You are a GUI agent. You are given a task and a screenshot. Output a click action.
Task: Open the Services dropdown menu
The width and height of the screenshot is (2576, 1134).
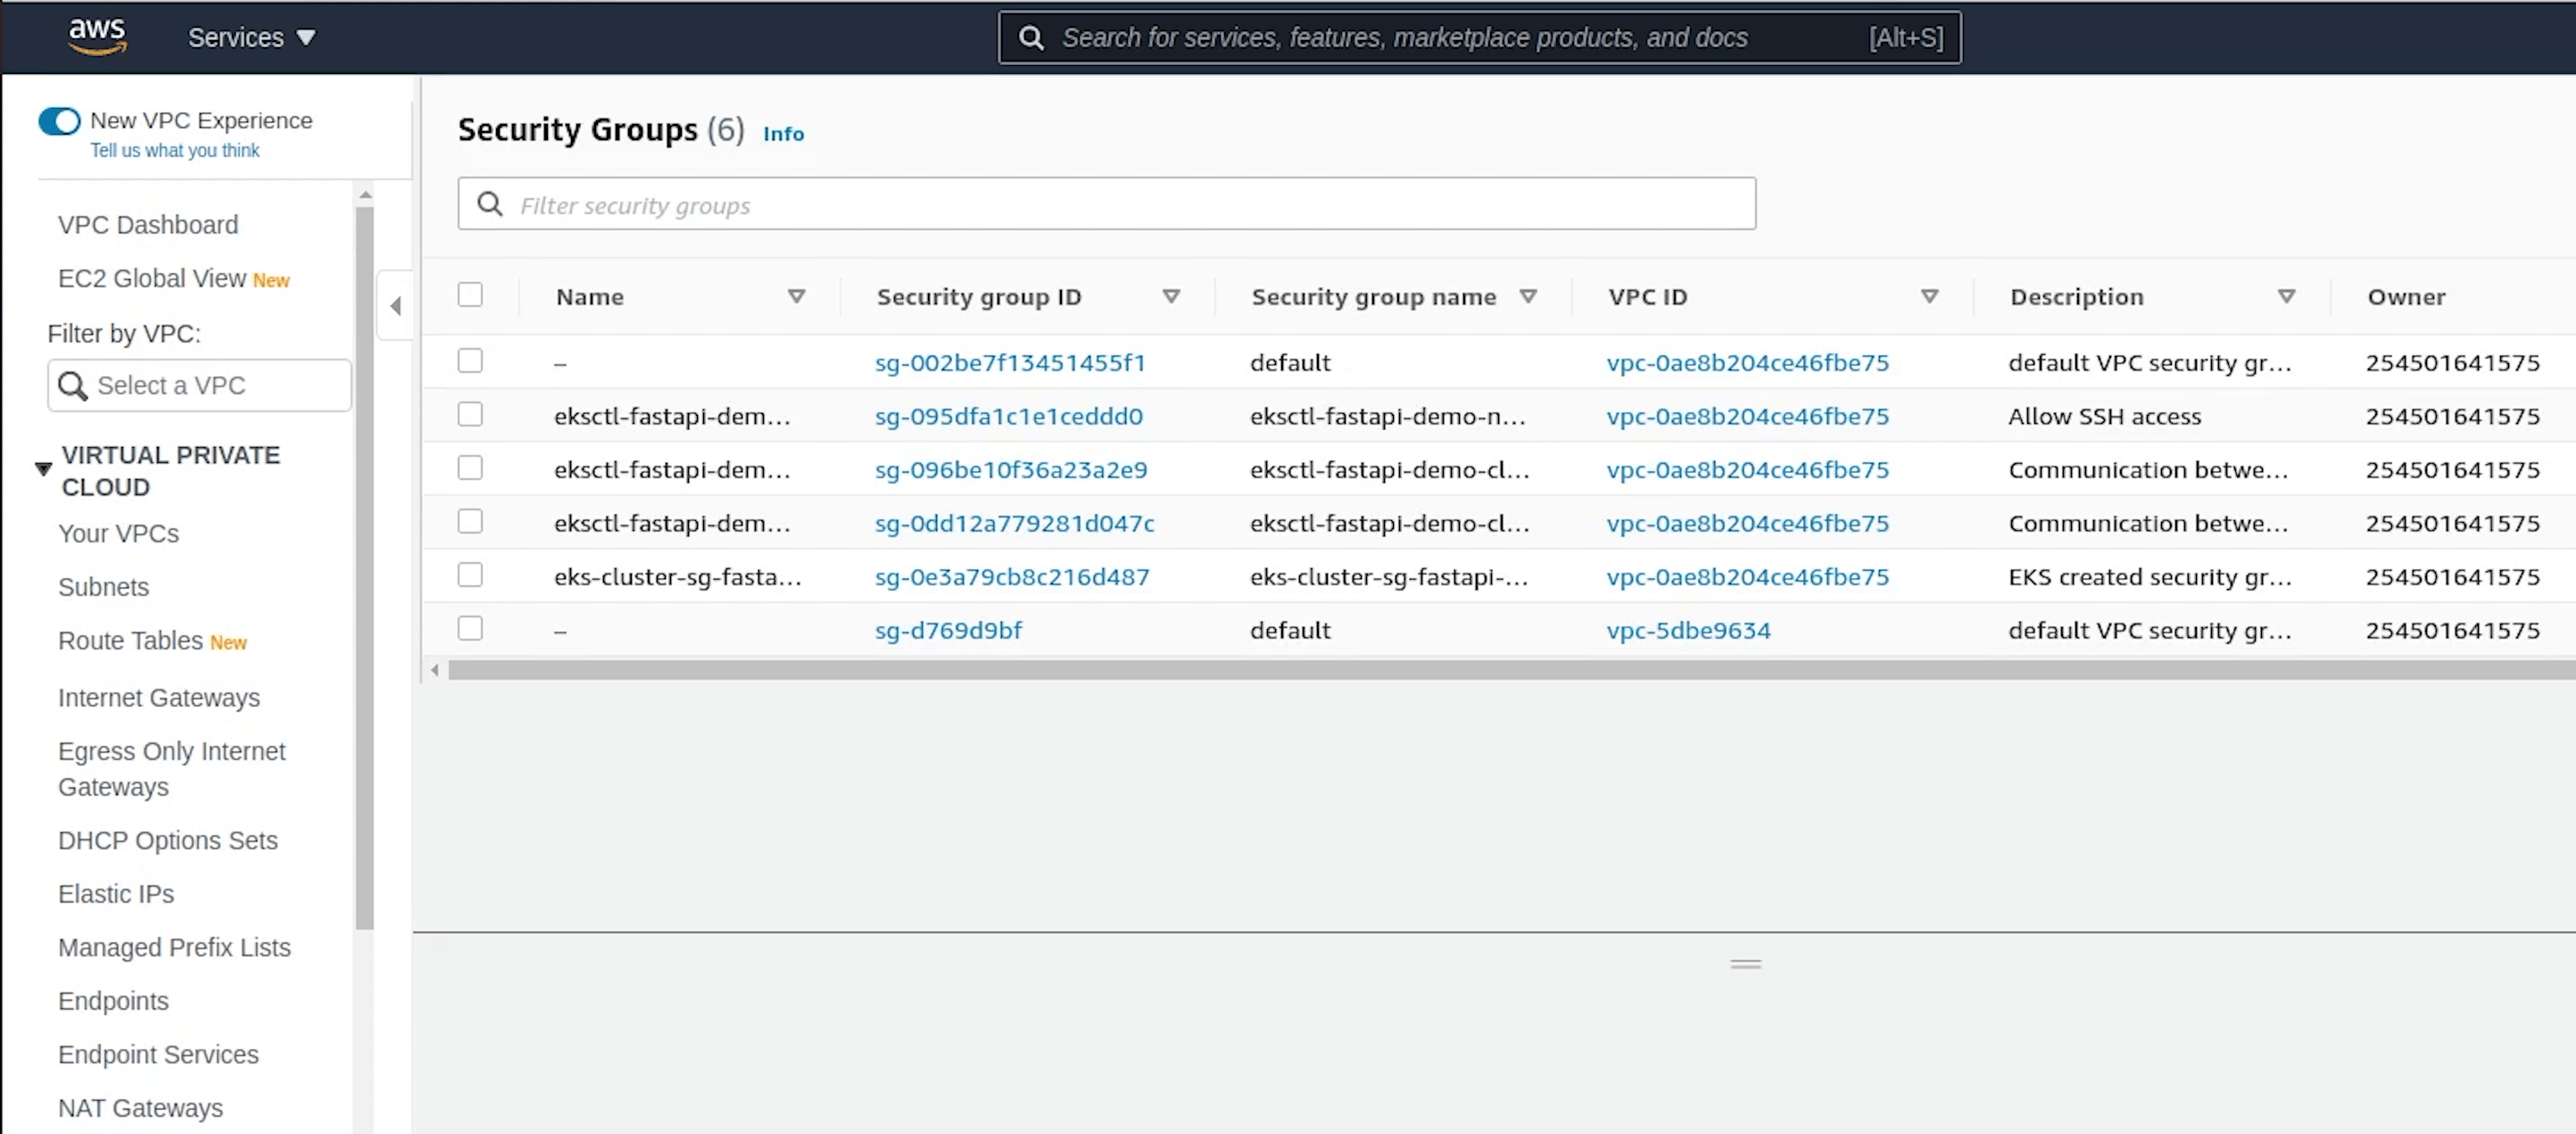click(x=251, y=38)
